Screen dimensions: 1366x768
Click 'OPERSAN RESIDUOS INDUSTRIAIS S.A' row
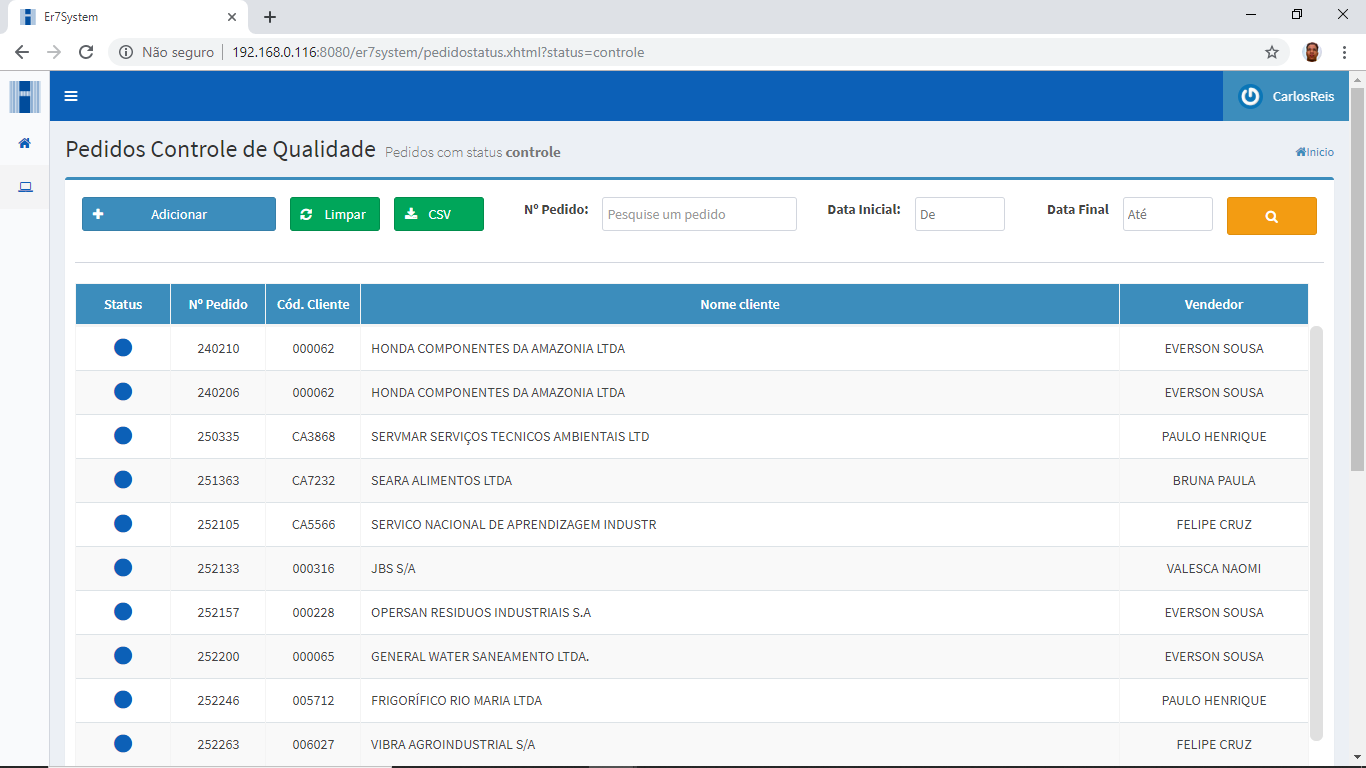(692, 612)
